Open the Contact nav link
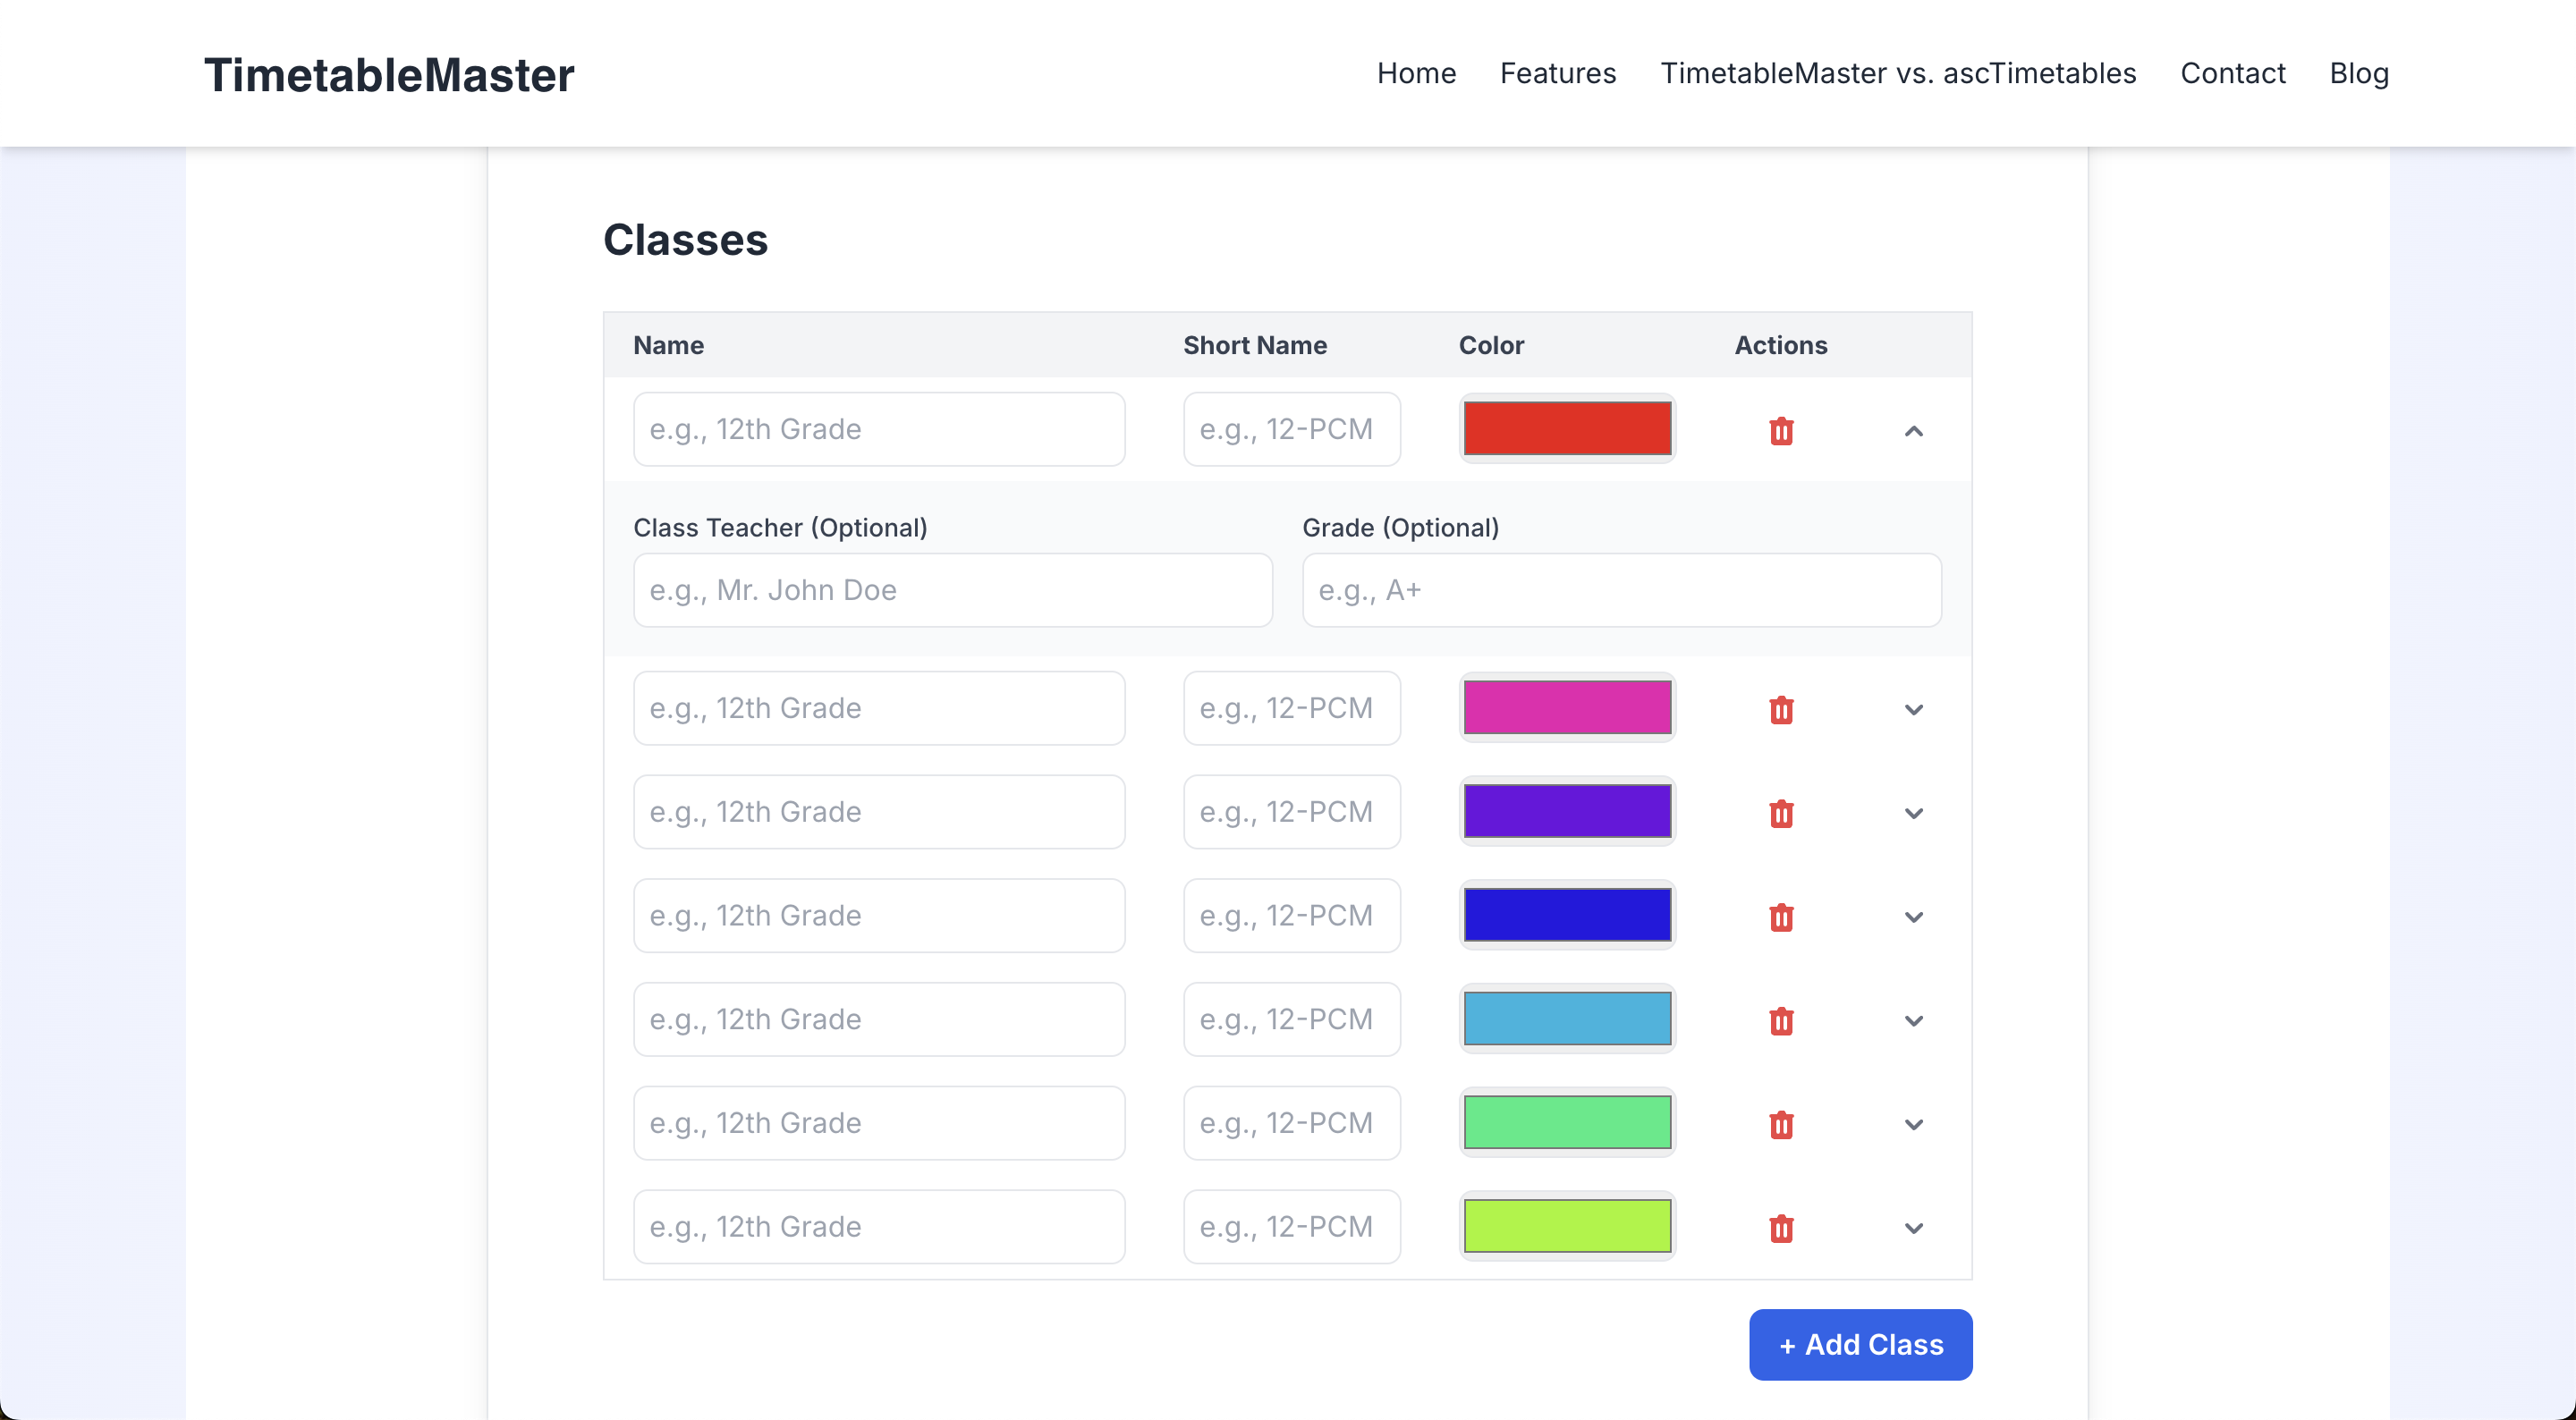2576x1420 pixels. point(2233,73)
